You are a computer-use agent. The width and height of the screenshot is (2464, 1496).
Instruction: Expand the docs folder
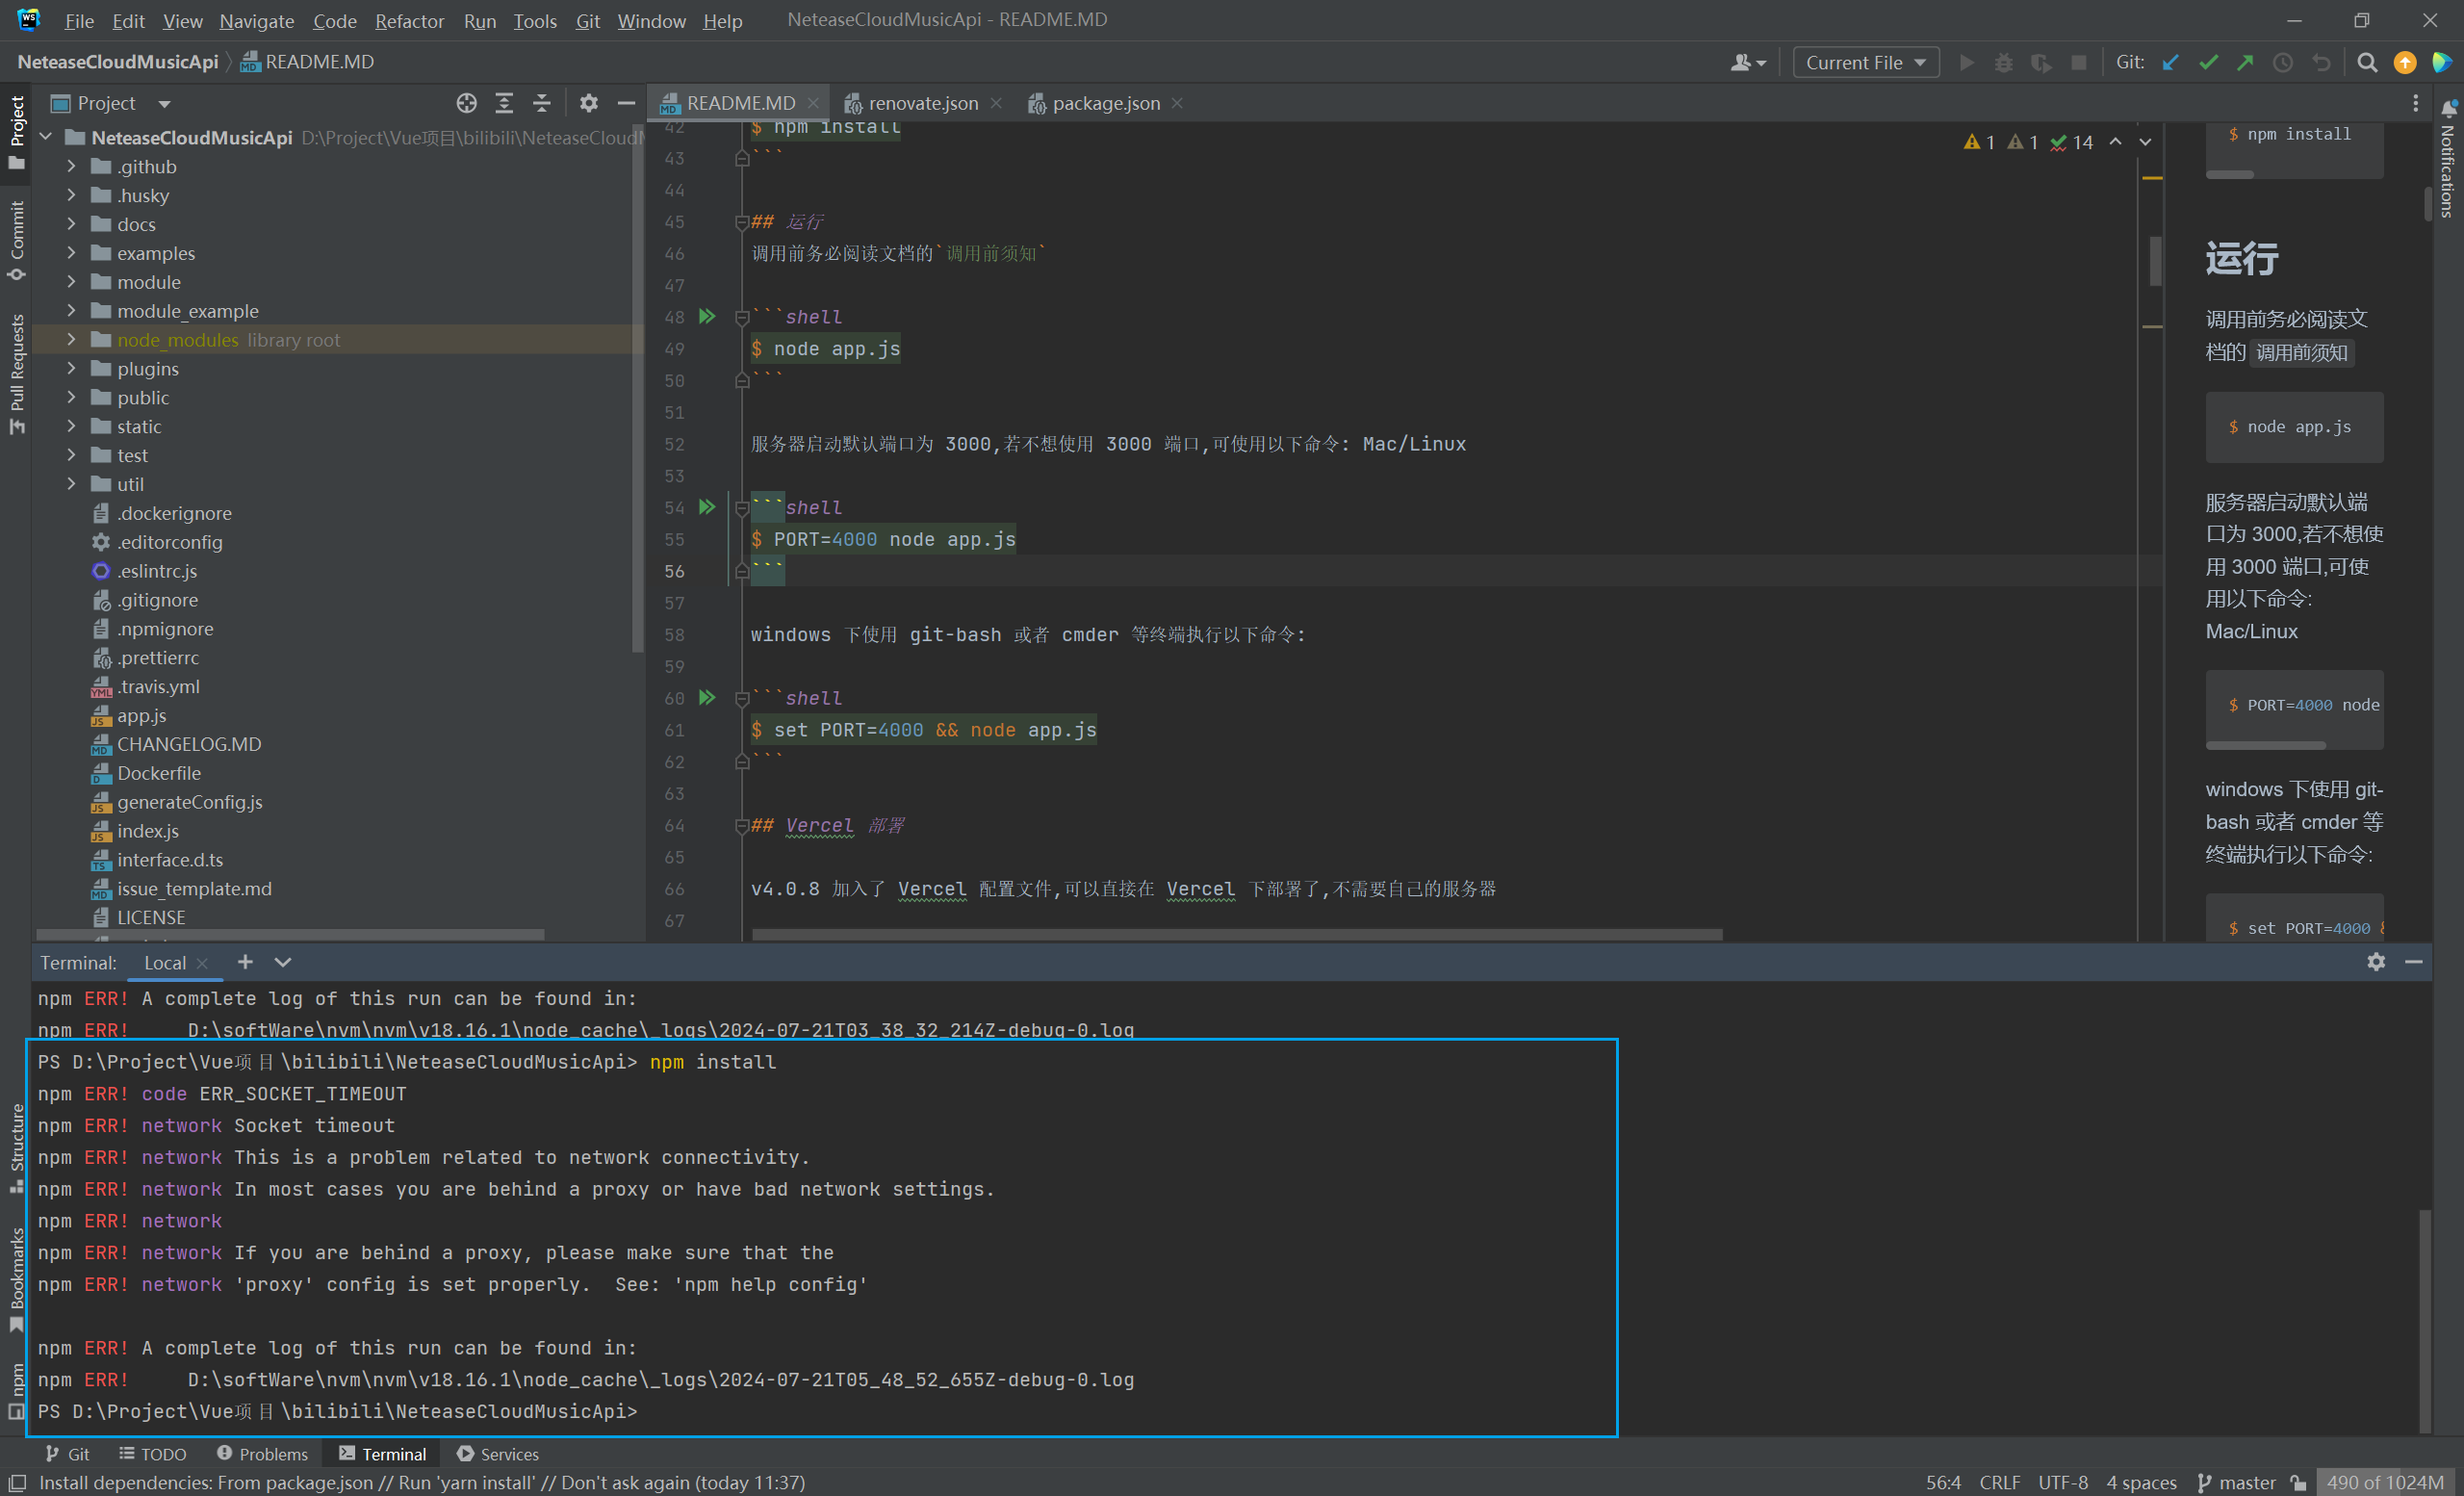[x=71, y=224]
